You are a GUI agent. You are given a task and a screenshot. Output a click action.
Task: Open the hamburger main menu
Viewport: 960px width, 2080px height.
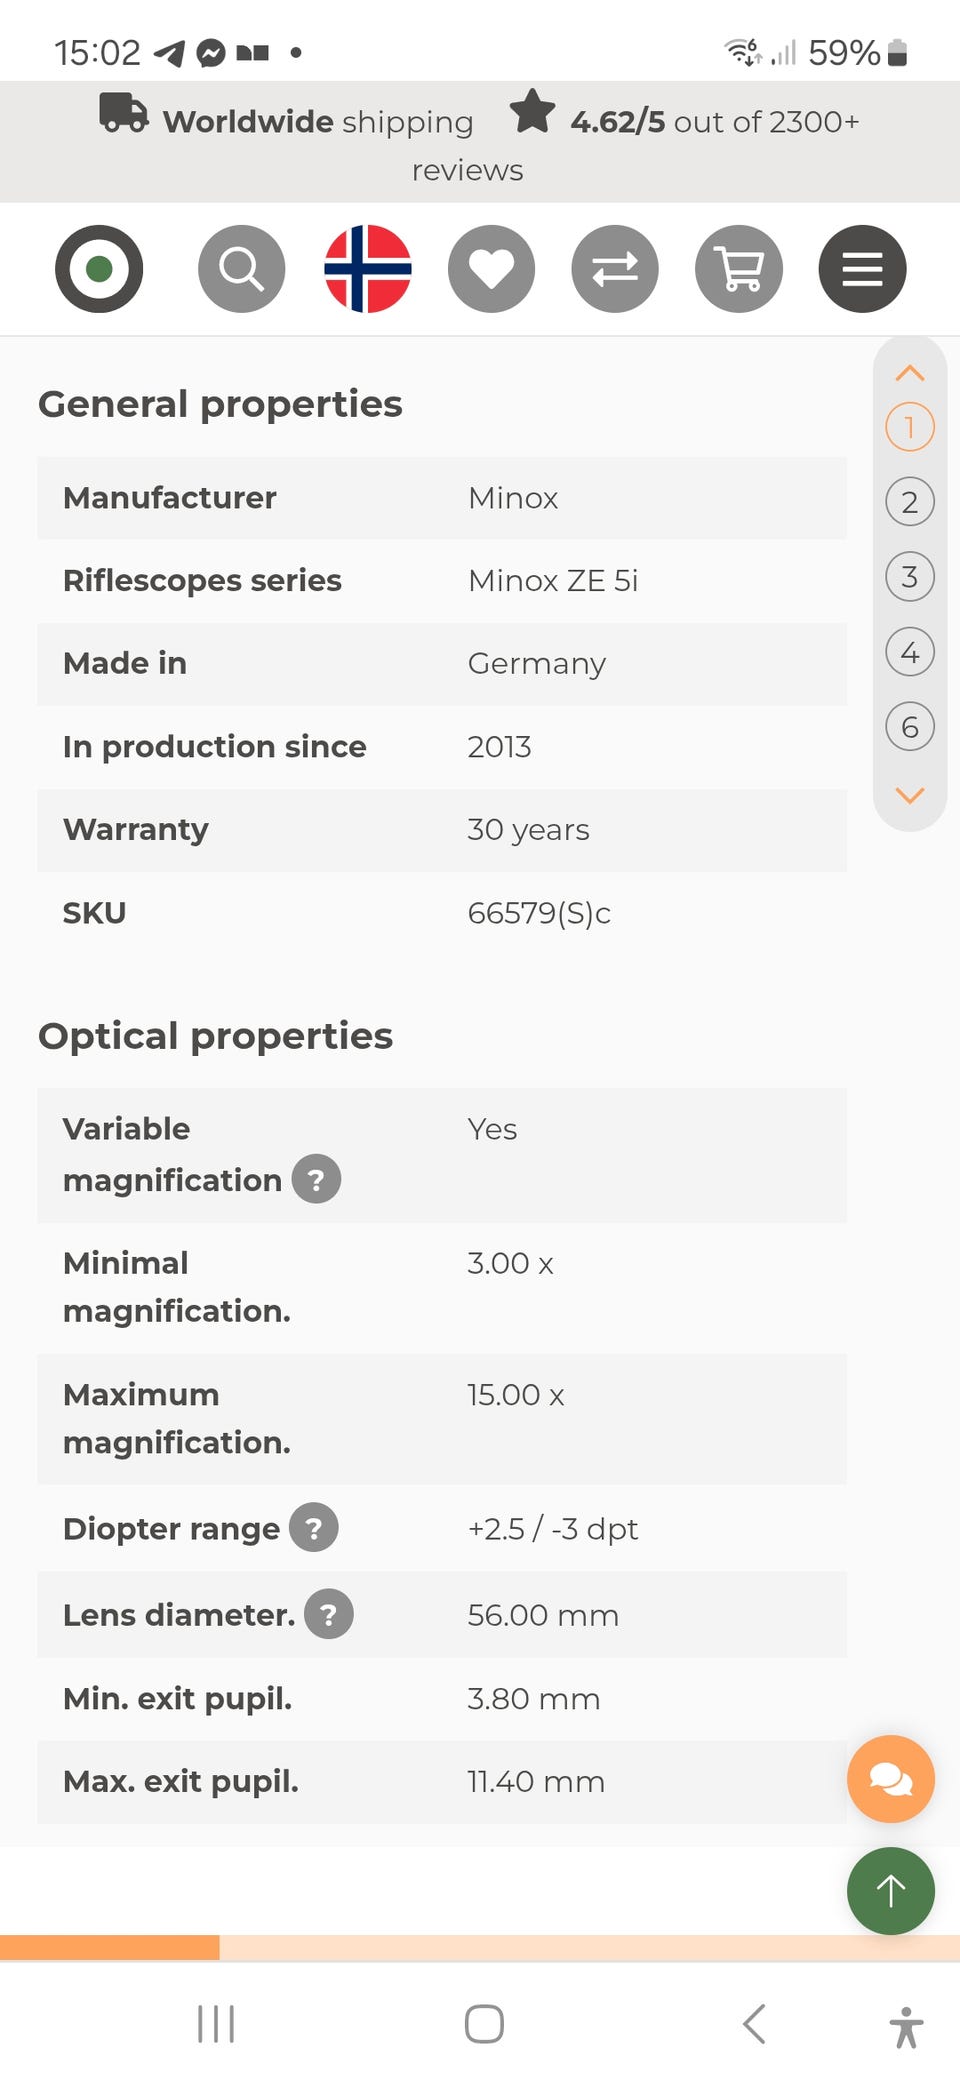click(862, 269)
